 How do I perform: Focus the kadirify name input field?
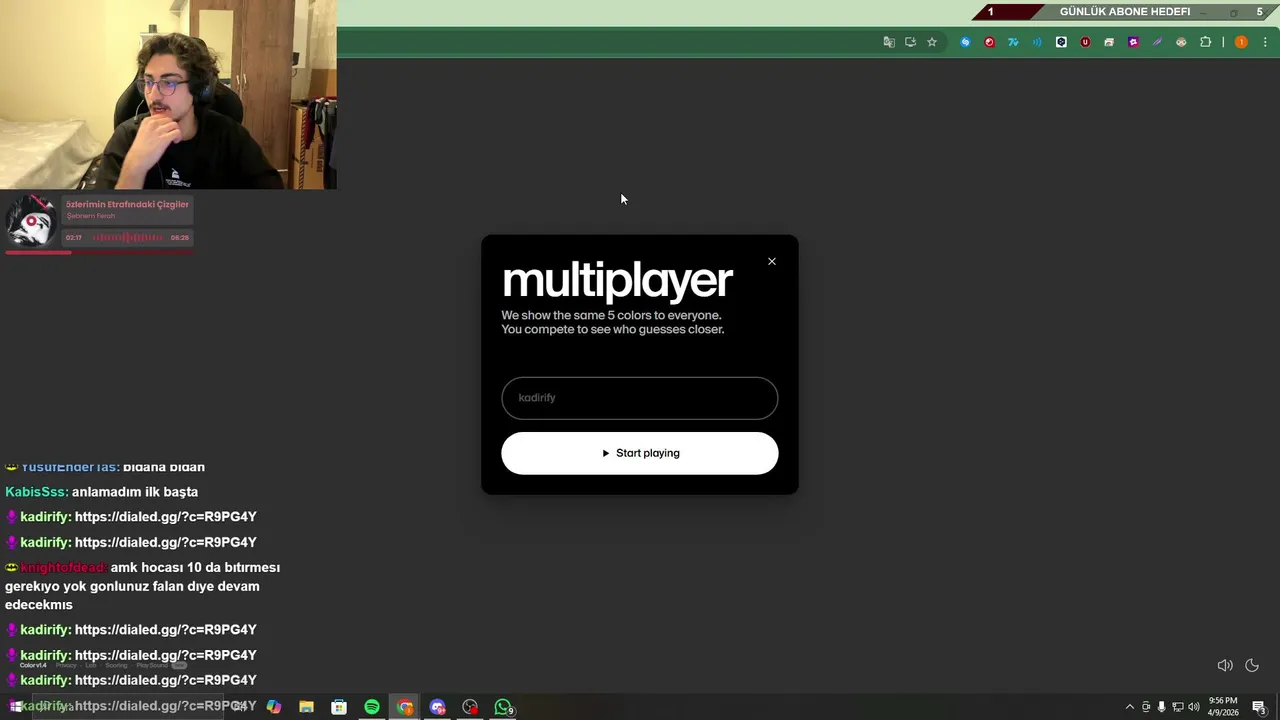pos(640,398)
